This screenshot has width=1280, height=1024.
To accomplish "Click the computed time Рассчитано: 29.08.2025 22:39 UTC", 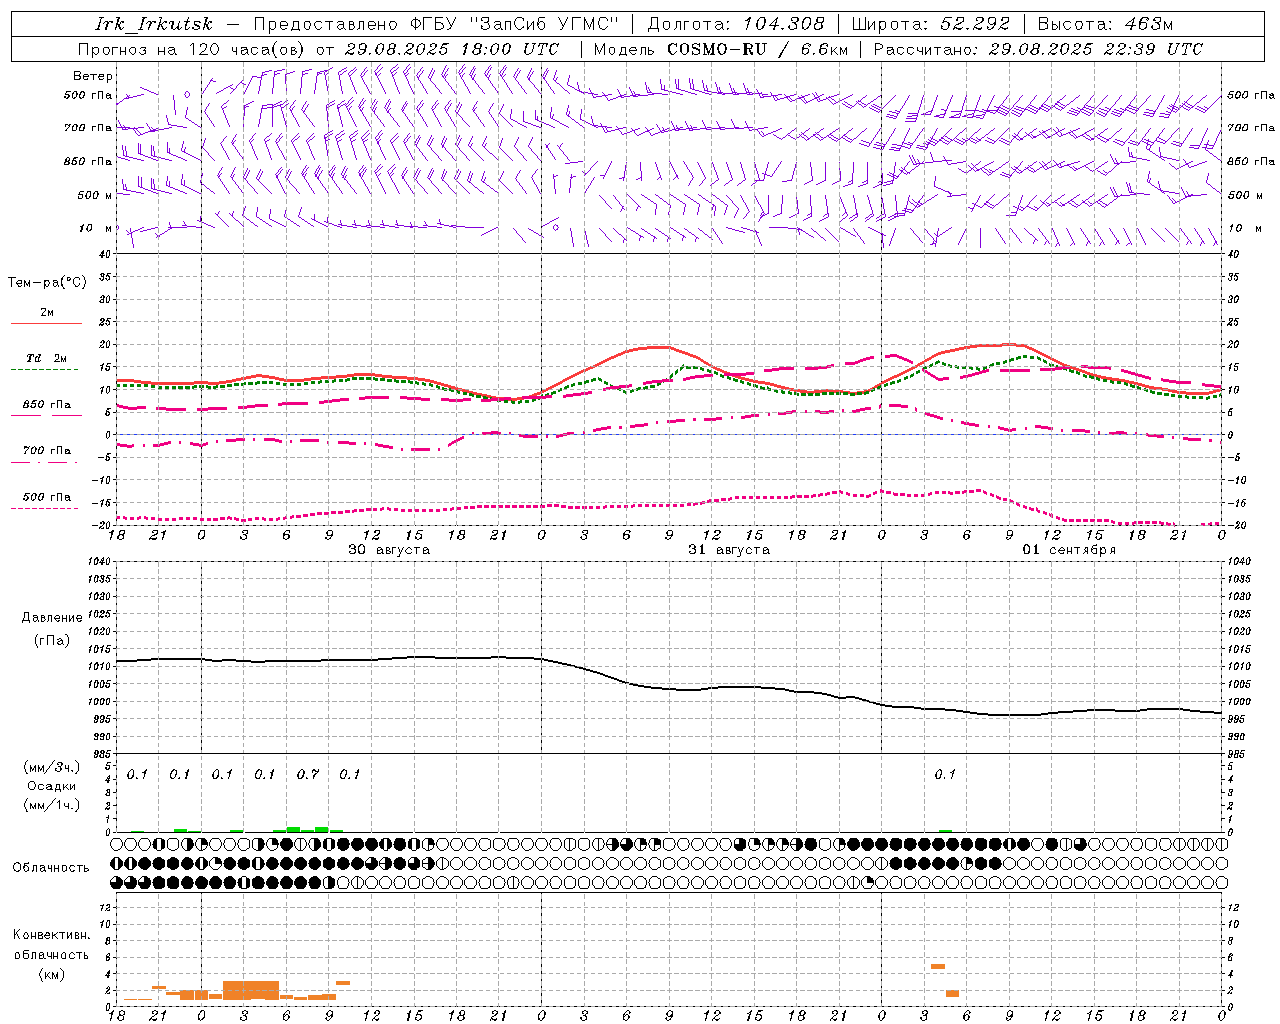I will pyautogui.click(x=1038, y=49).
